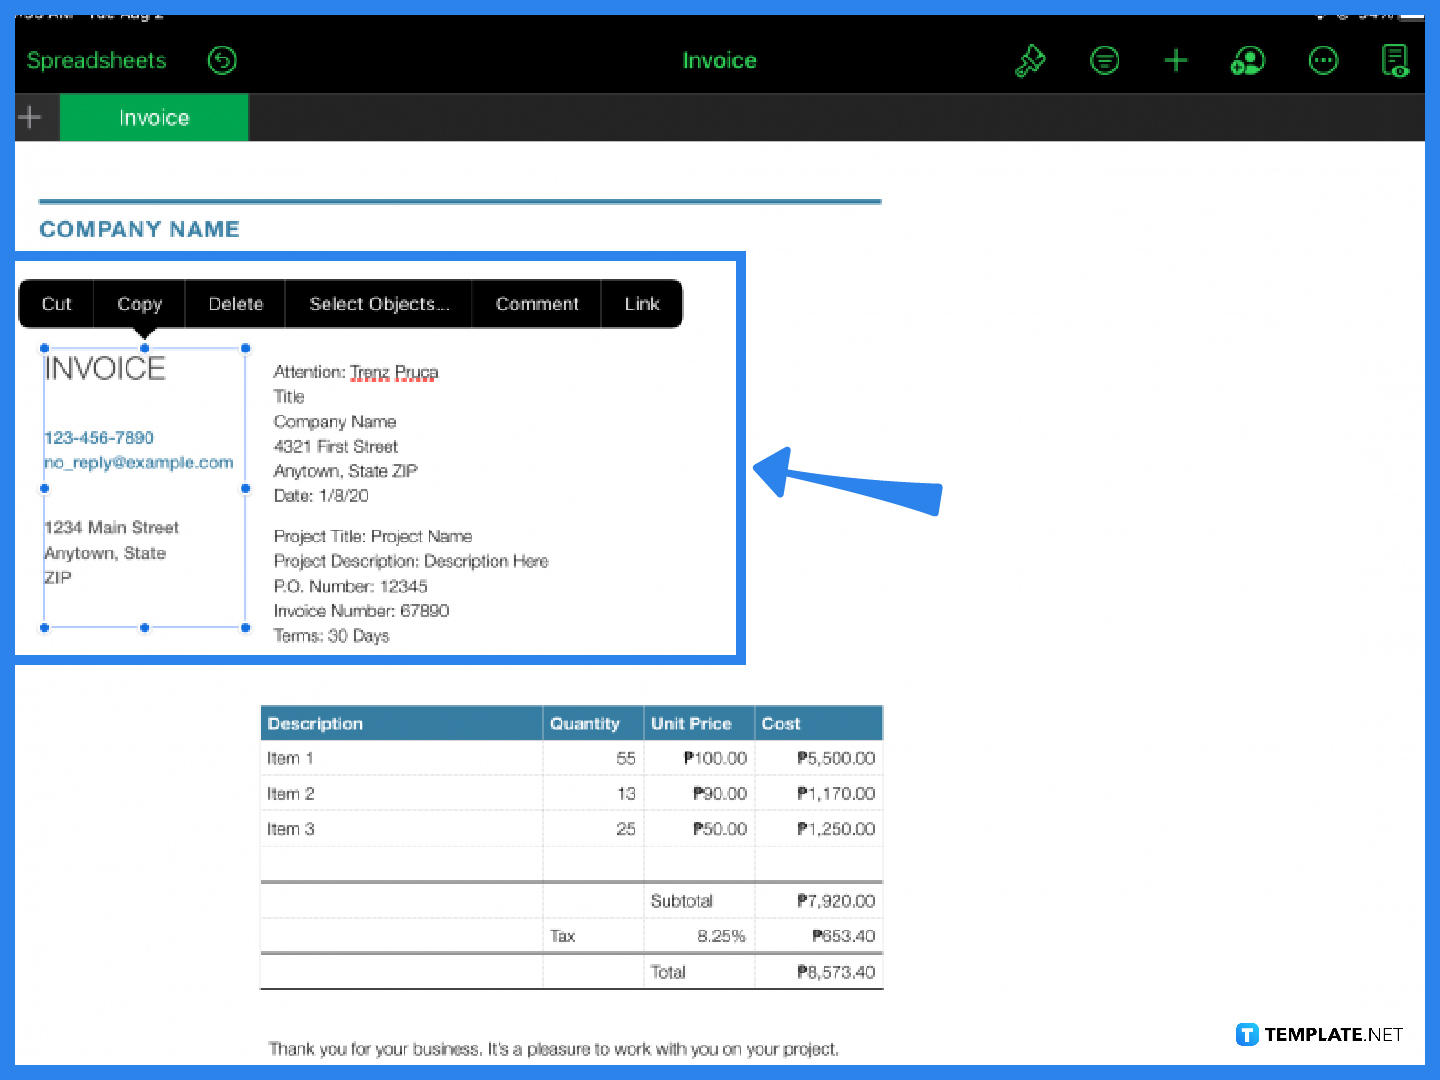Tap the no_reply@example.com email link

point(139,462)
